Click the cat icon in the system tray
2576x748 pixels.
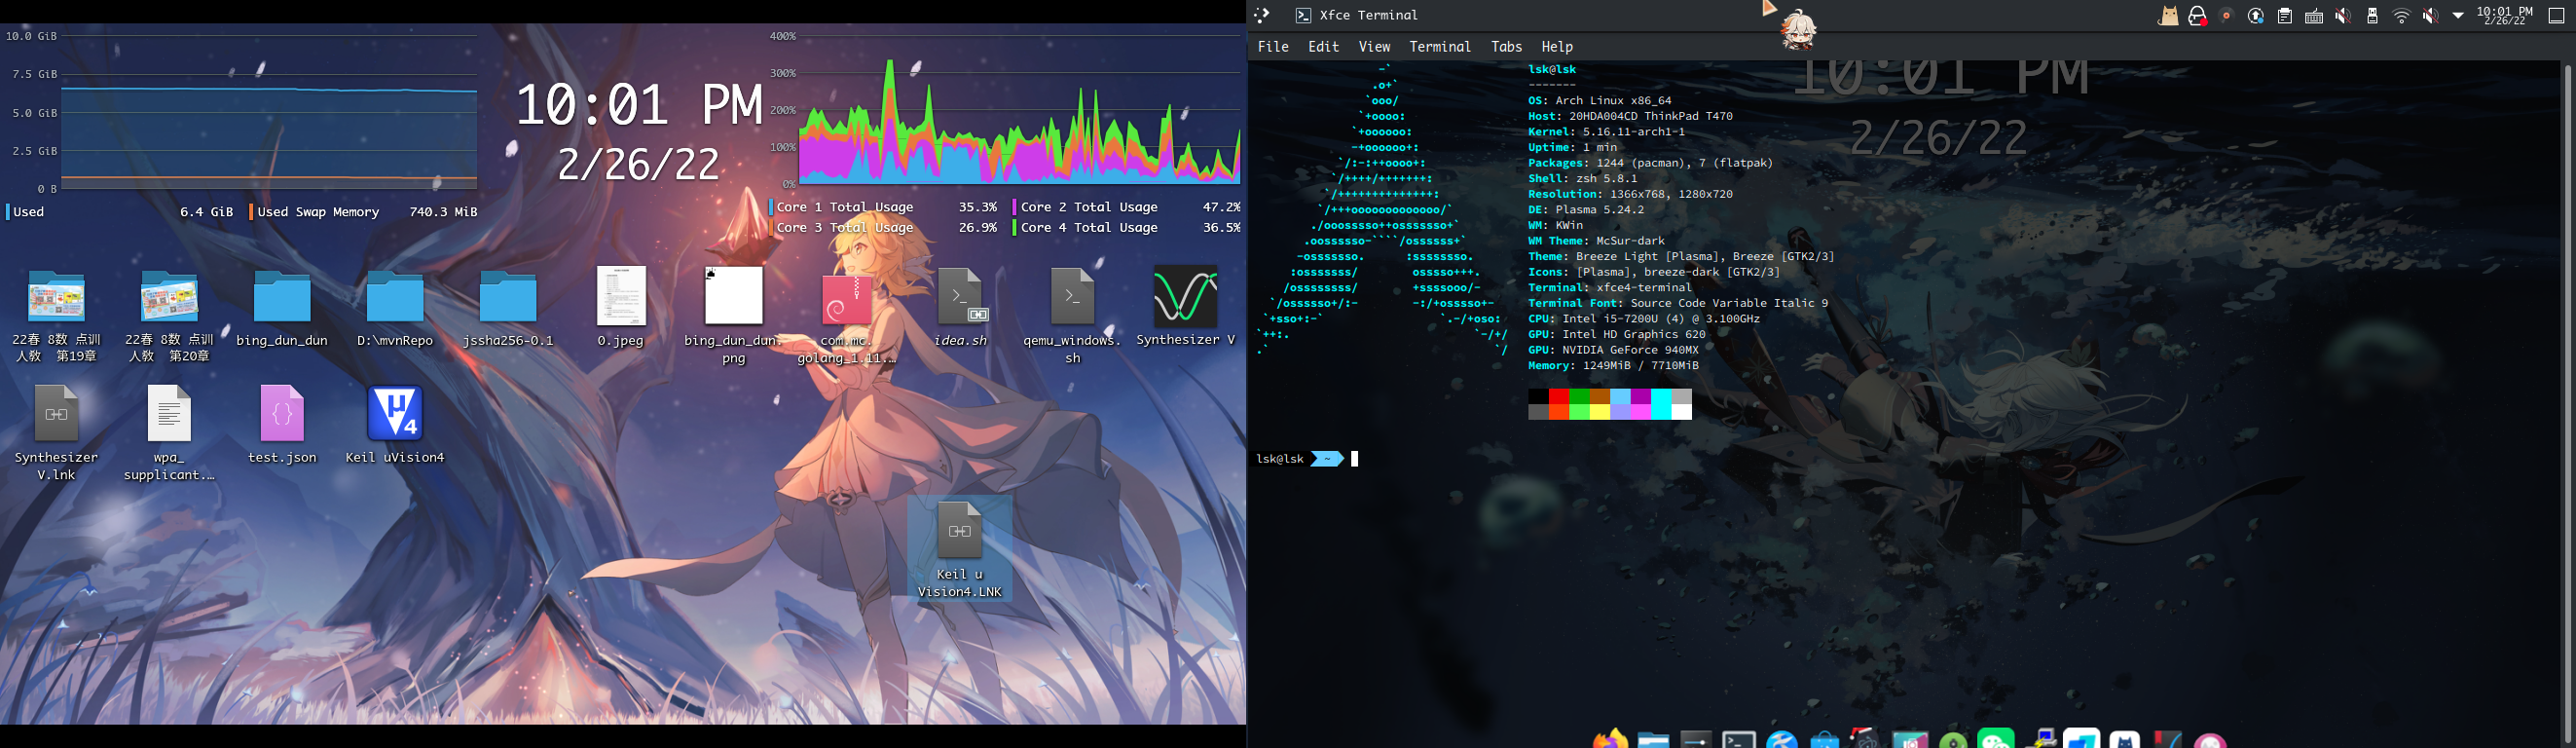[2168, 16]
